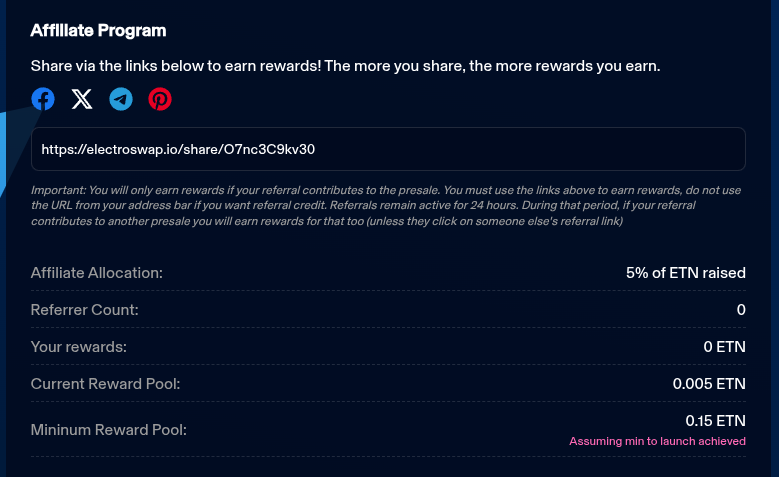Screen dimensions: 779x477
Task: Click the '0 ETN' rewards value
Action: coord(724,347)
